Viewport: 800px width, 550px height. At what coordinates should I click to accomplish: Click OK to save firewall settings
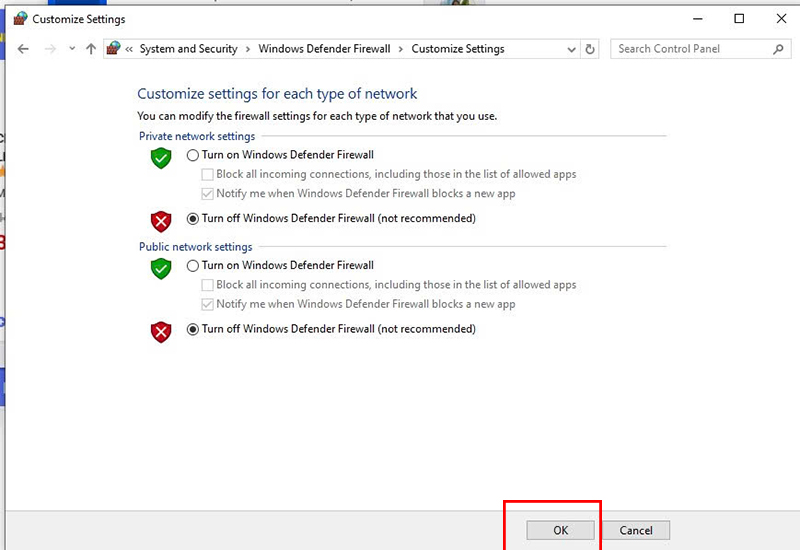(x=560, y=530)
